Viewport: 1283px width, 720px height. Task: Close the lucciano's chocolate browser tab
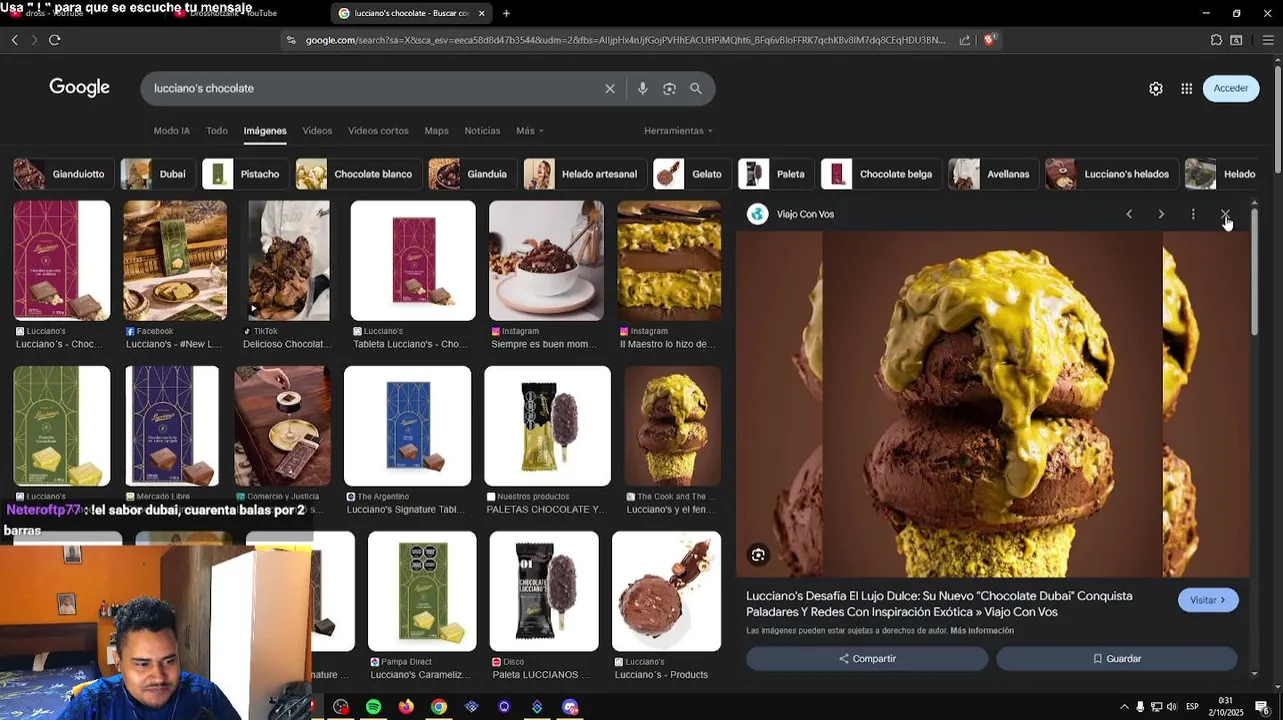(x=481, y=13)
